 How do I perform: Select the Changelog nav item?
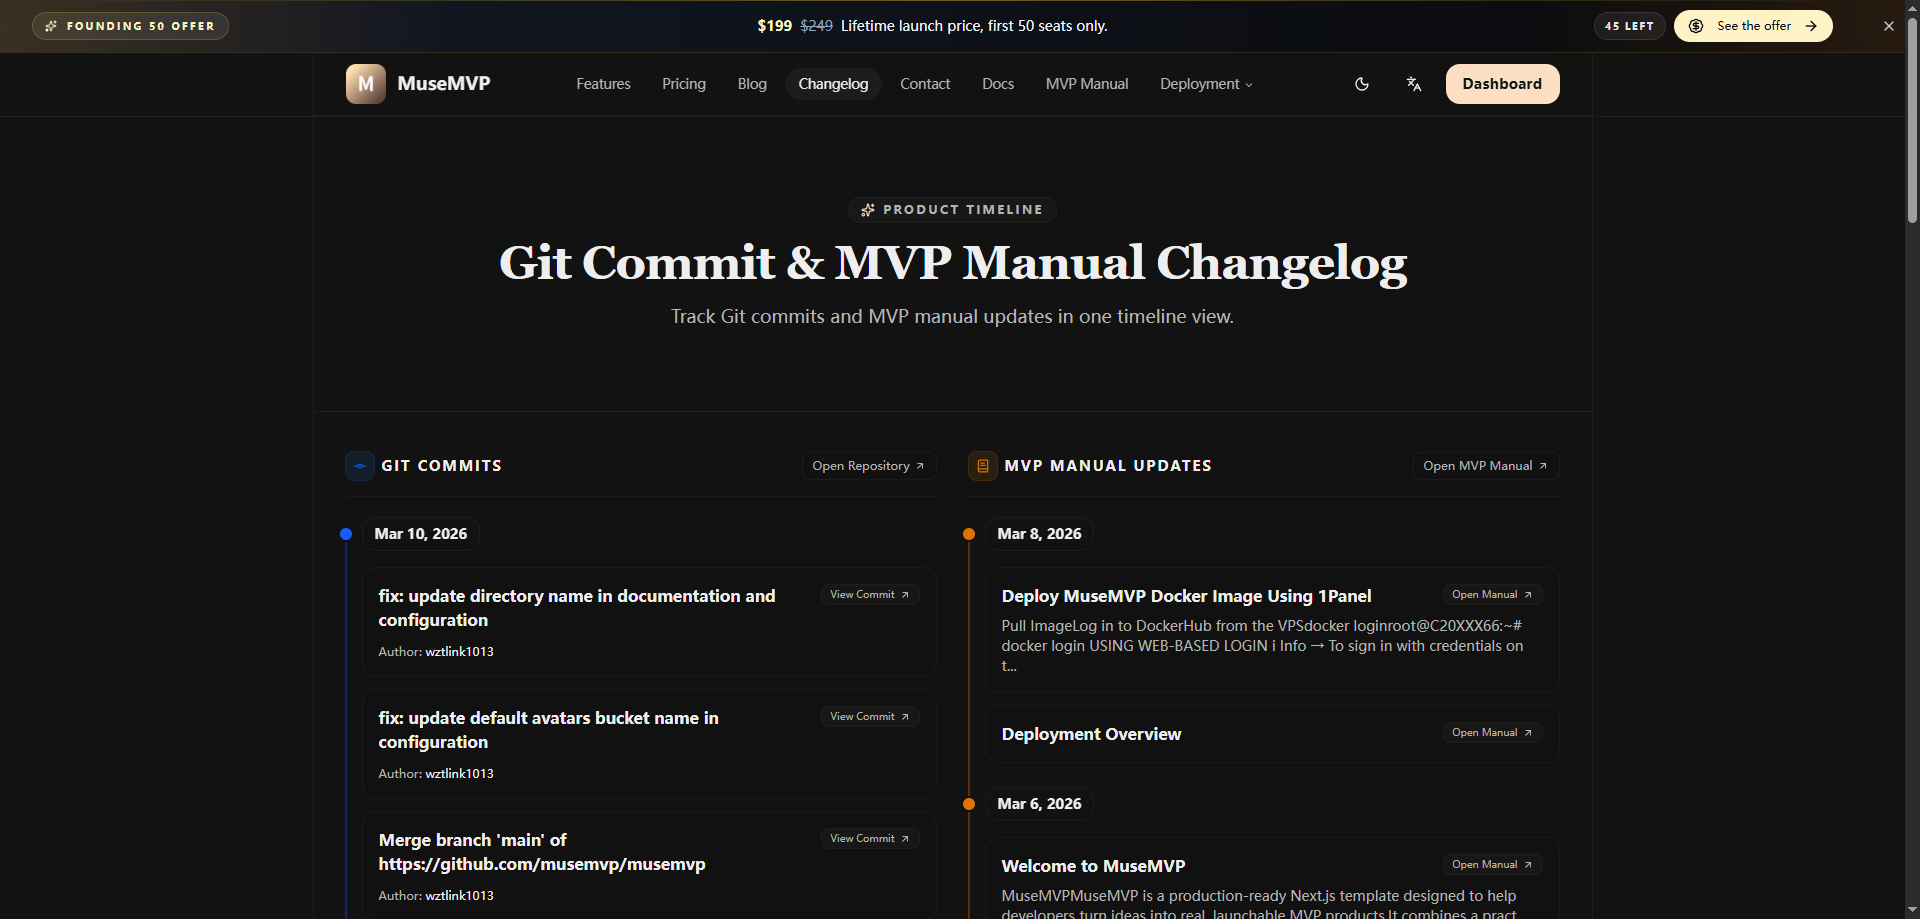coord(832,84)
